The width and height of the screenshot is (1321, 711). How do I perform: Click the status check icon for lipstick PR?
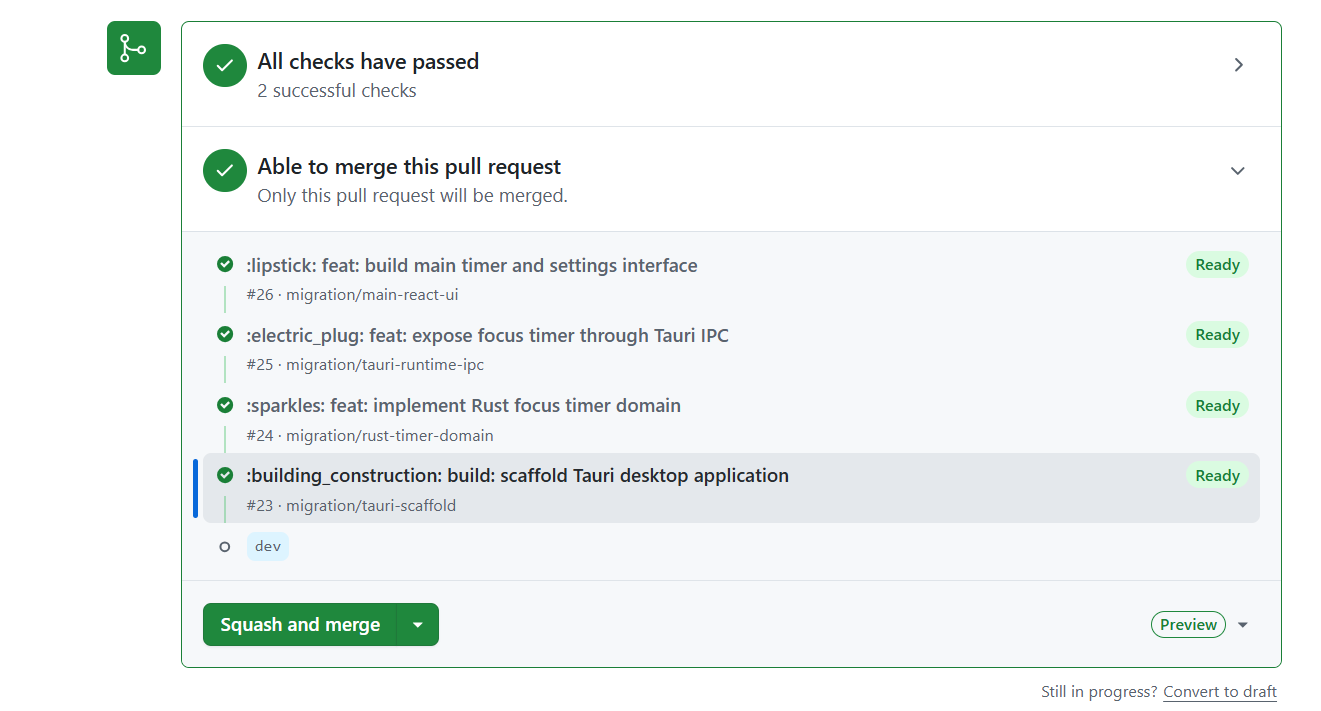tap(225, 264)
